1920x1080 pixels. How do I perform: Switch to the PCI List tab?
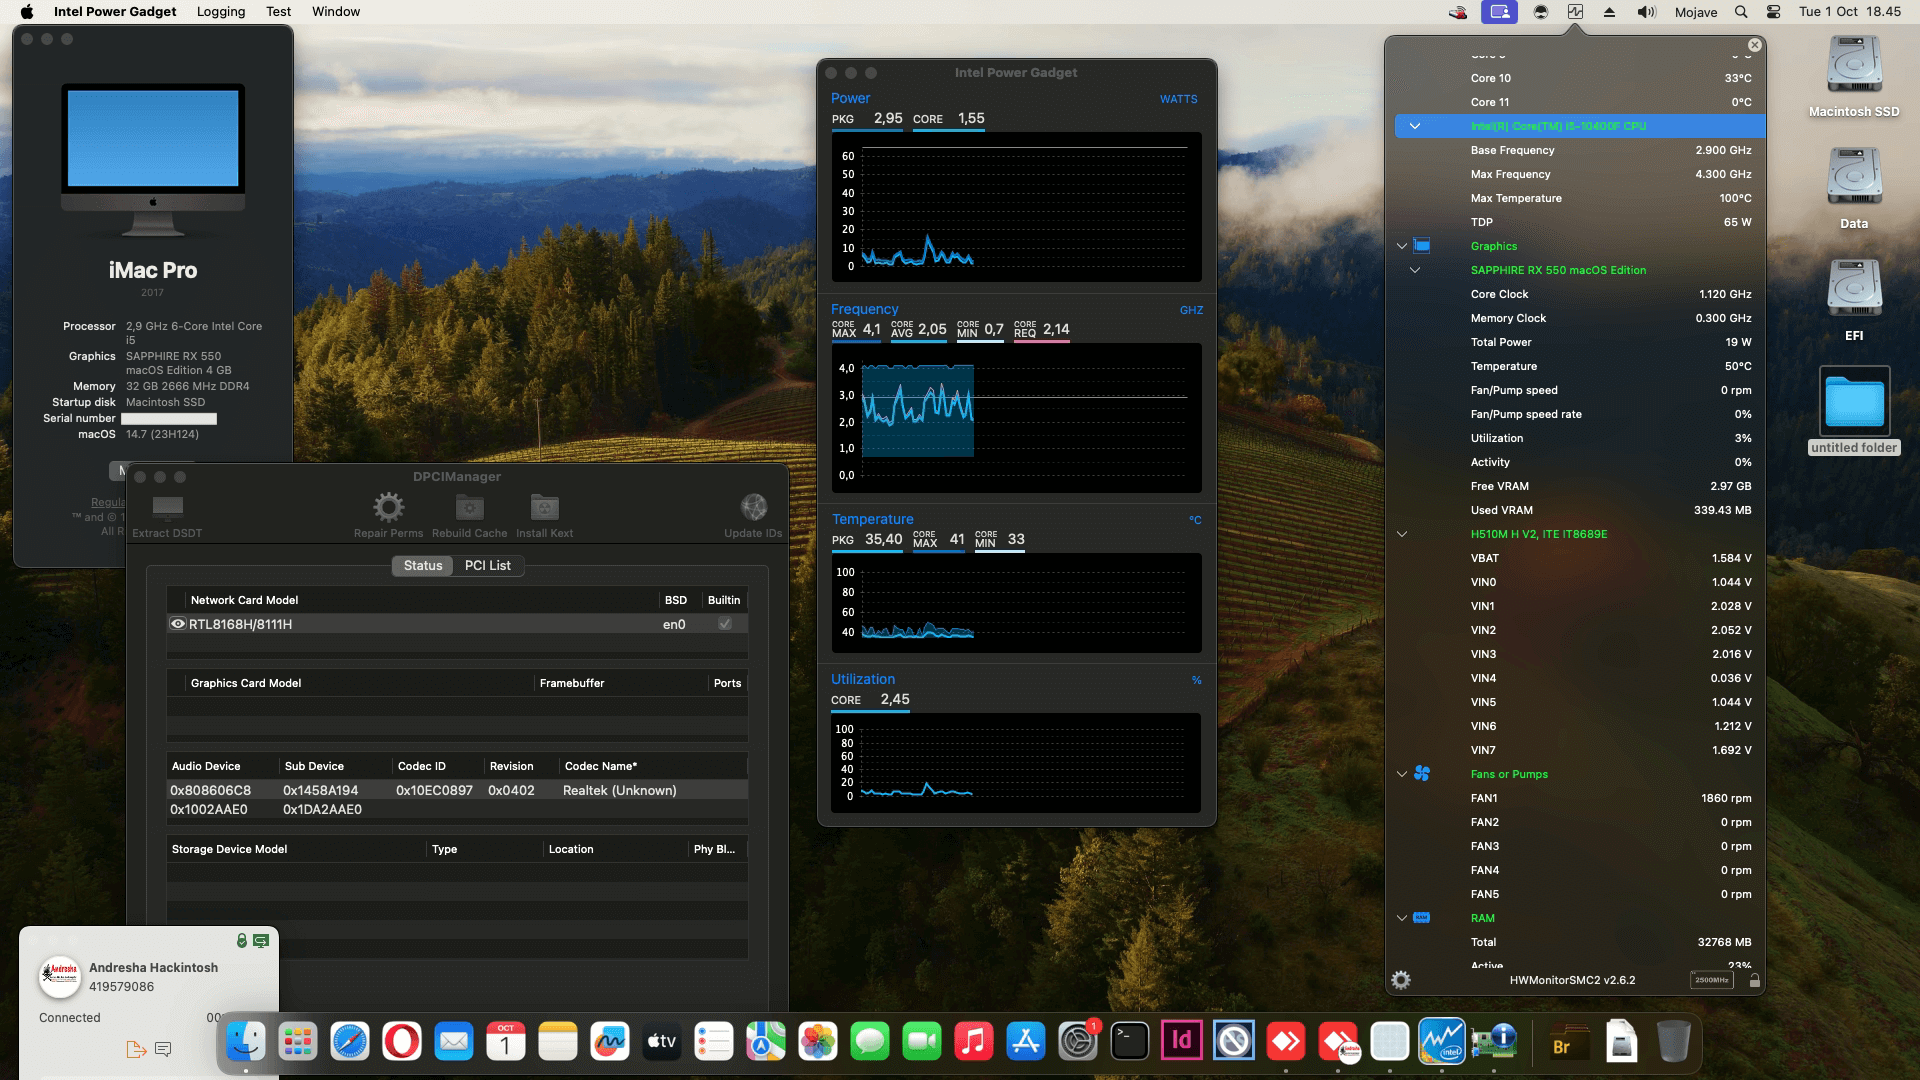point(488,565)
